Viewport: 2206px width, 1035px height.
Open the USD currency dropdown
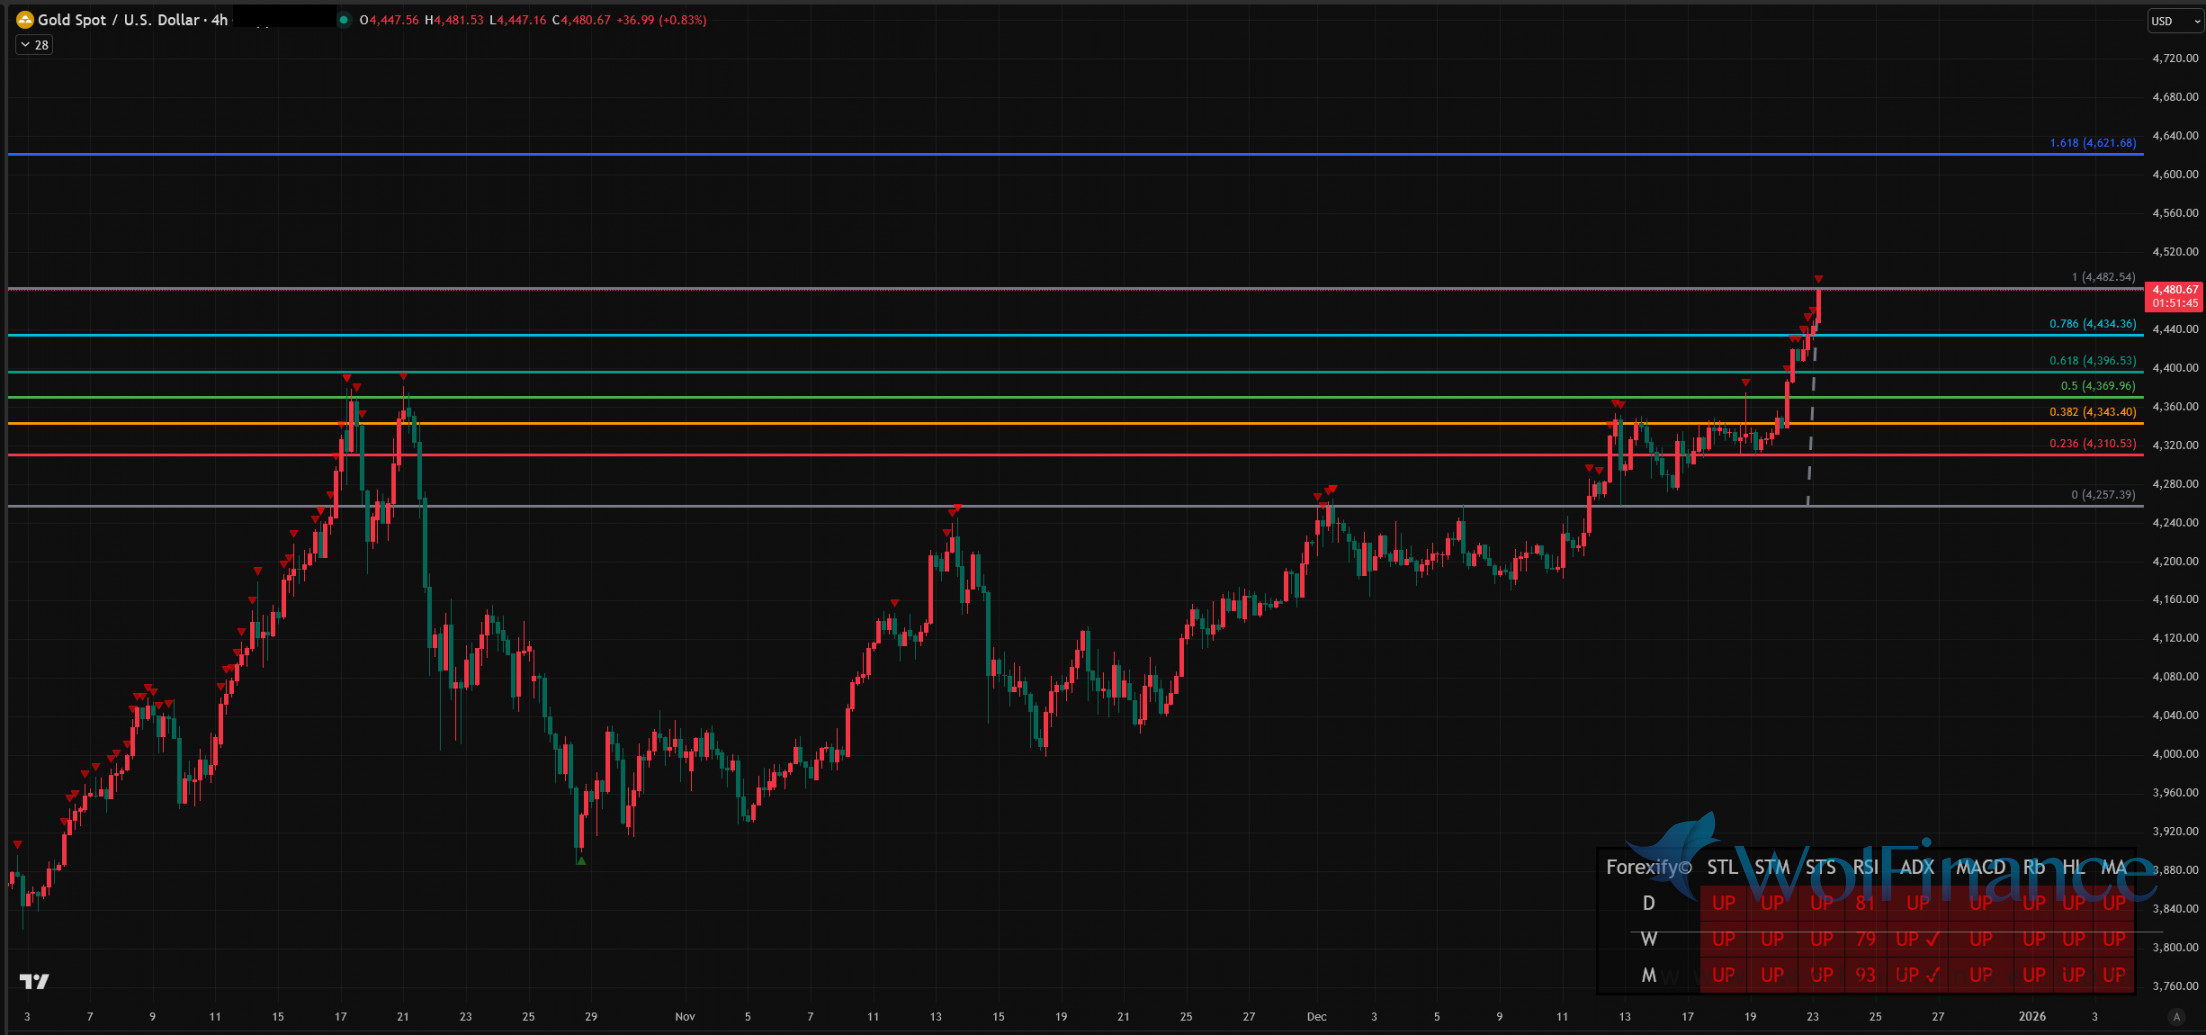[x=2174, y=21]
